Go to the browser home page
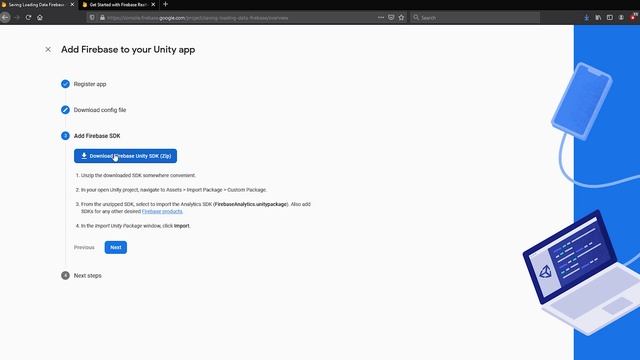The width and height of the screenshot is (640, 360). (x=40, y=18)
